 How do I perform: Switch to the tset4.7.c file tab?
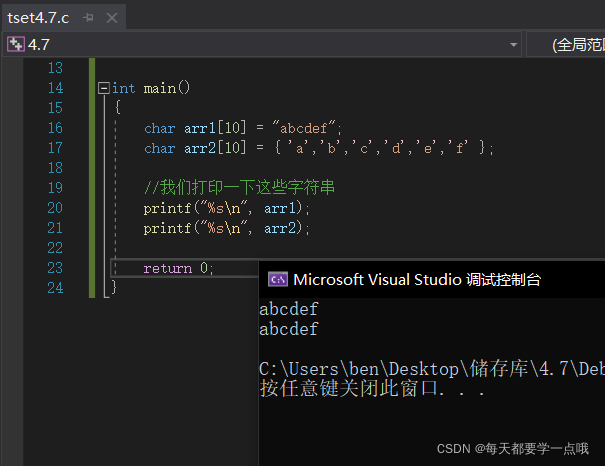38,18
